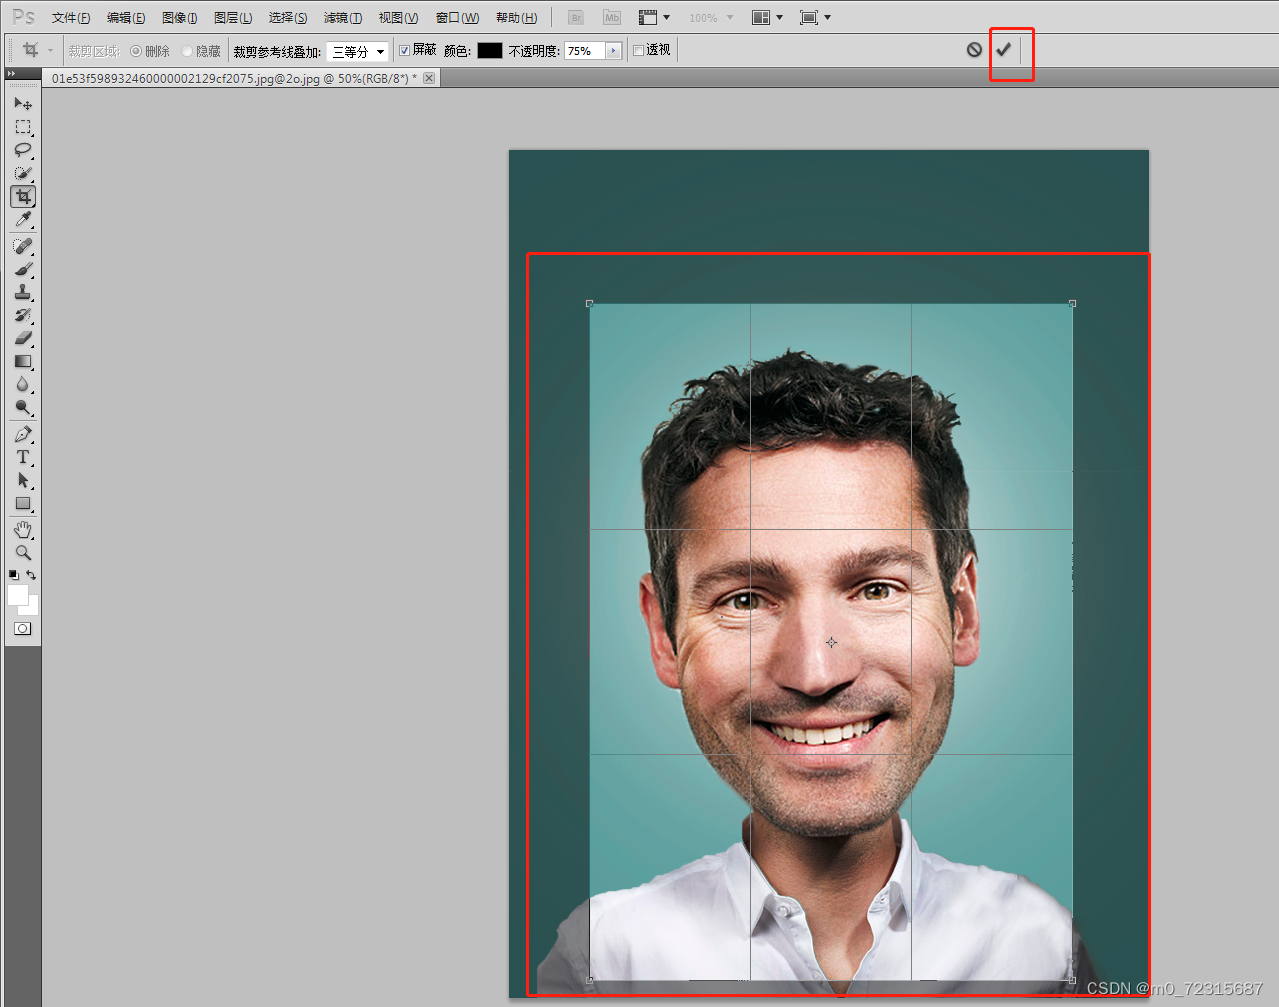This screenshot has height=1007, width=1279.
Task: Select the Gradient tool
Action: coord(23,361)
